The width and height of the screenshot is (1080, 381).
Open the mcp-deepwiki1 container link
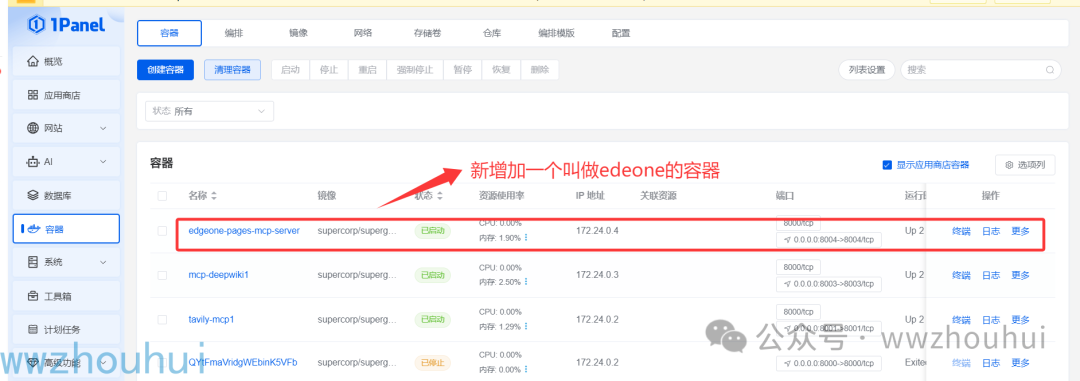218,275
